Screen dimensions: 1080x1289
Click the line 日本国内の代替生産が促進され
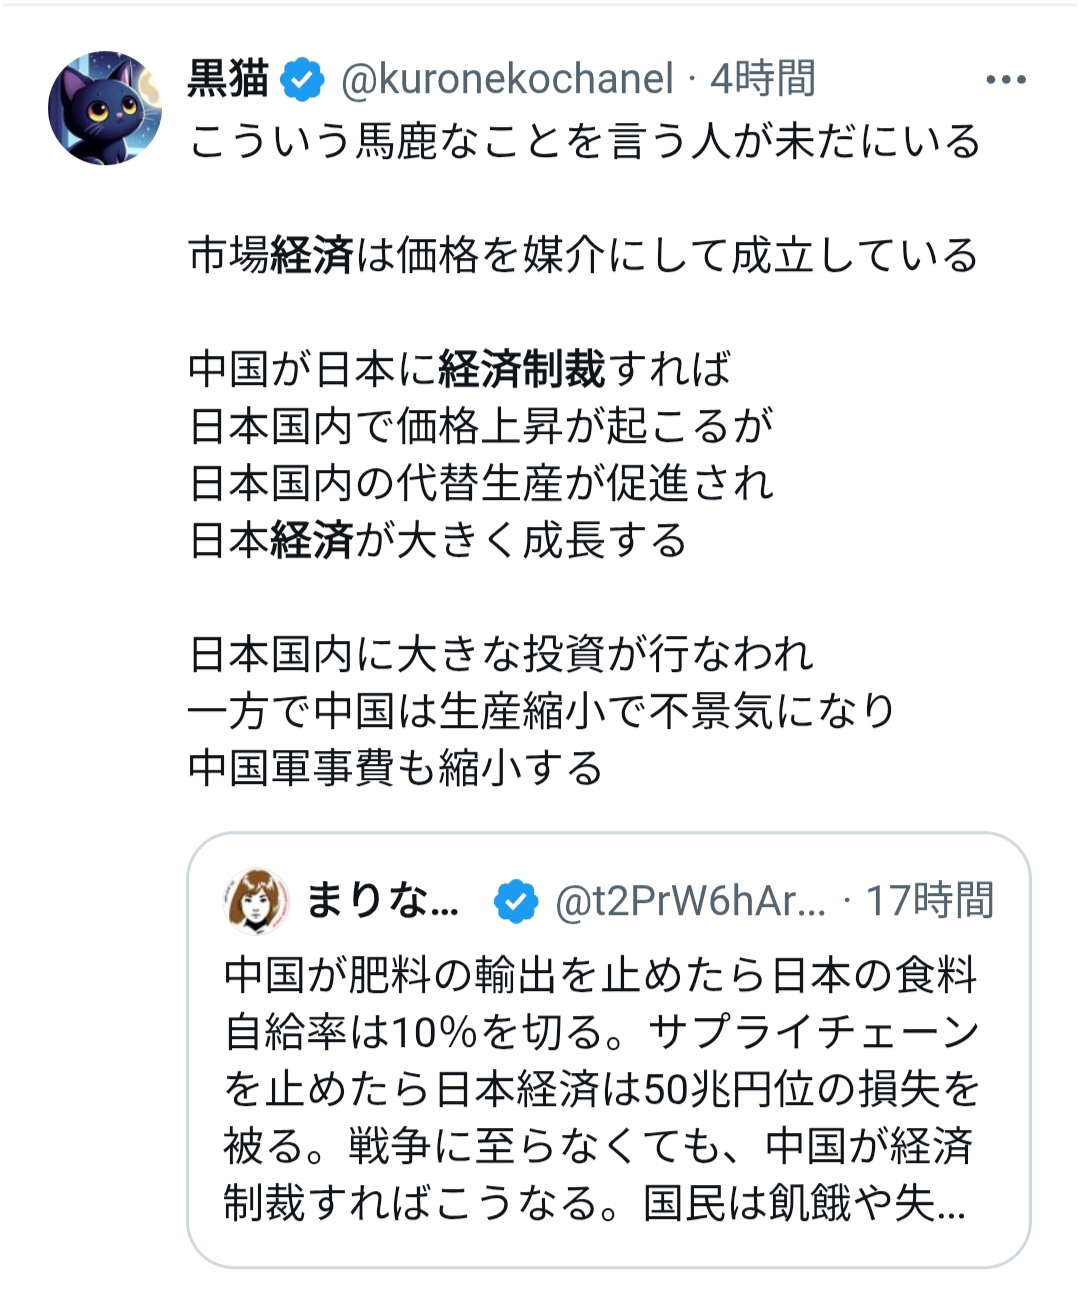tap(481, 484)
